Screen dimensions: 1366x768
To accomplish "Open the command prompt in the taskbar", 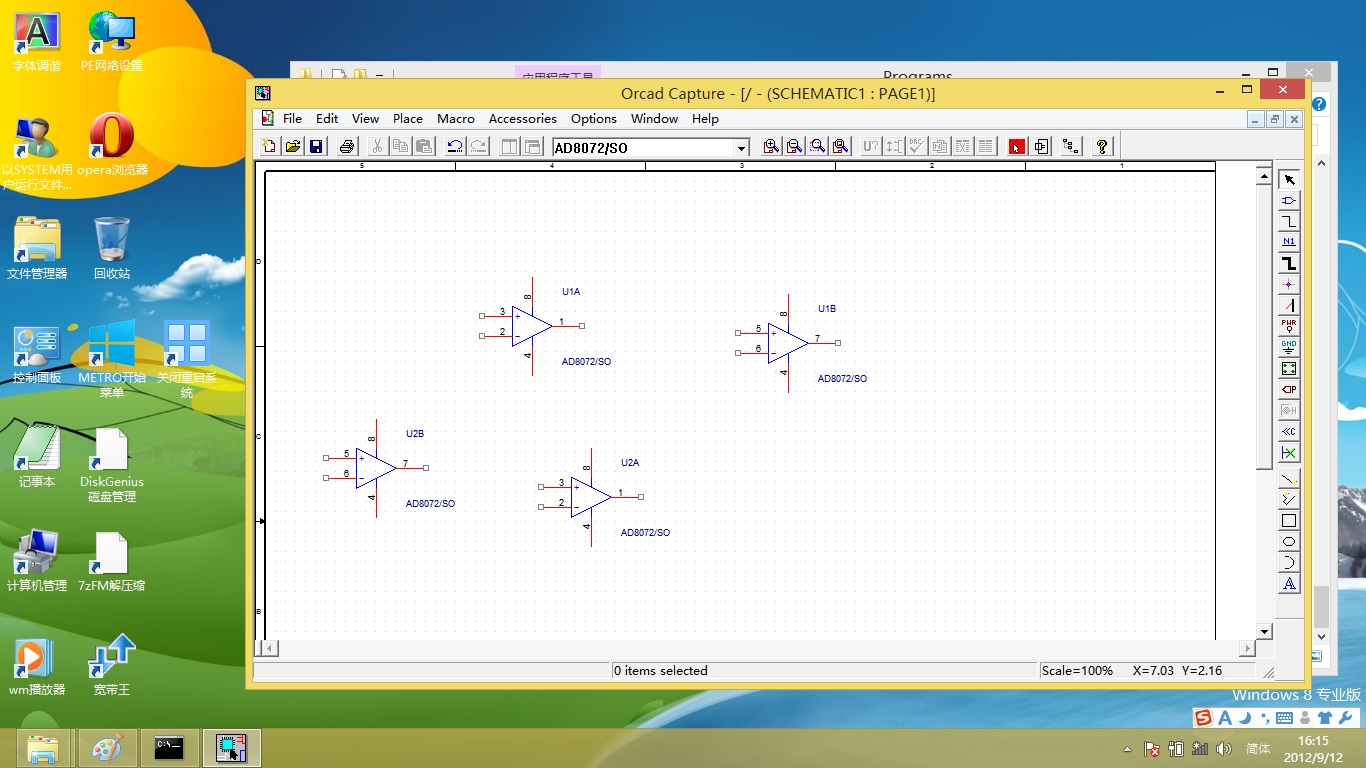I will pos(169,748).
